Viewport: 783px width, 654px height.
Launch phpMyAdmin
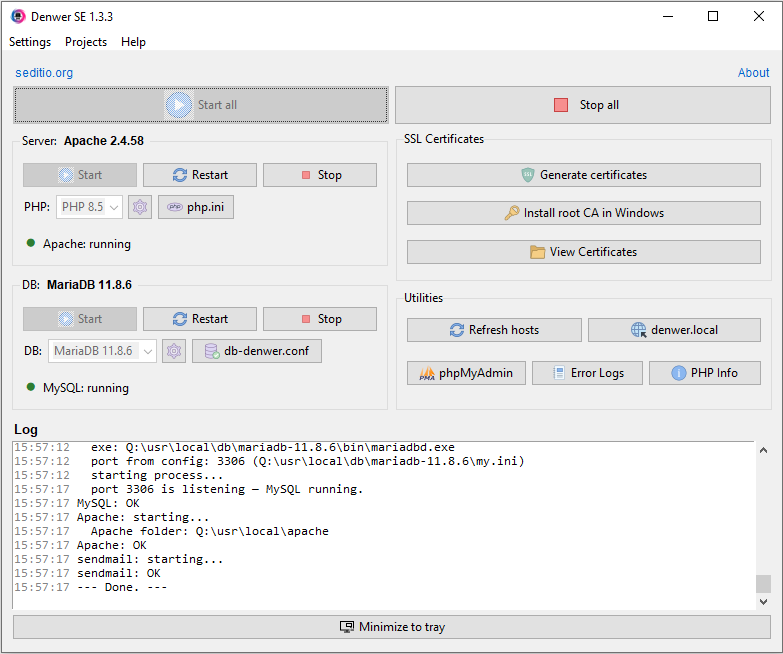click(466, 373)
